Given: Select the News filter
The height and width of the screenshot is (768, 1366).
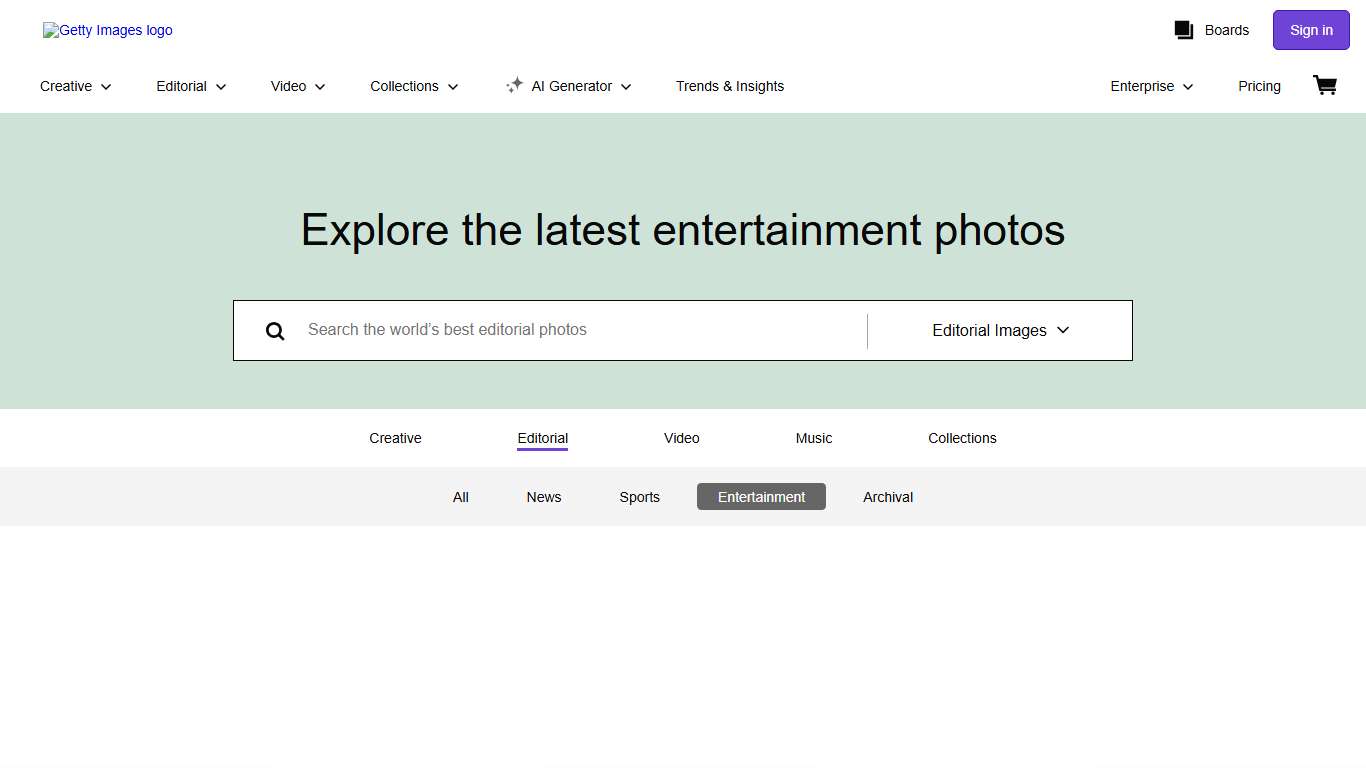Looking at the screenshot, I should coord(544,497).
